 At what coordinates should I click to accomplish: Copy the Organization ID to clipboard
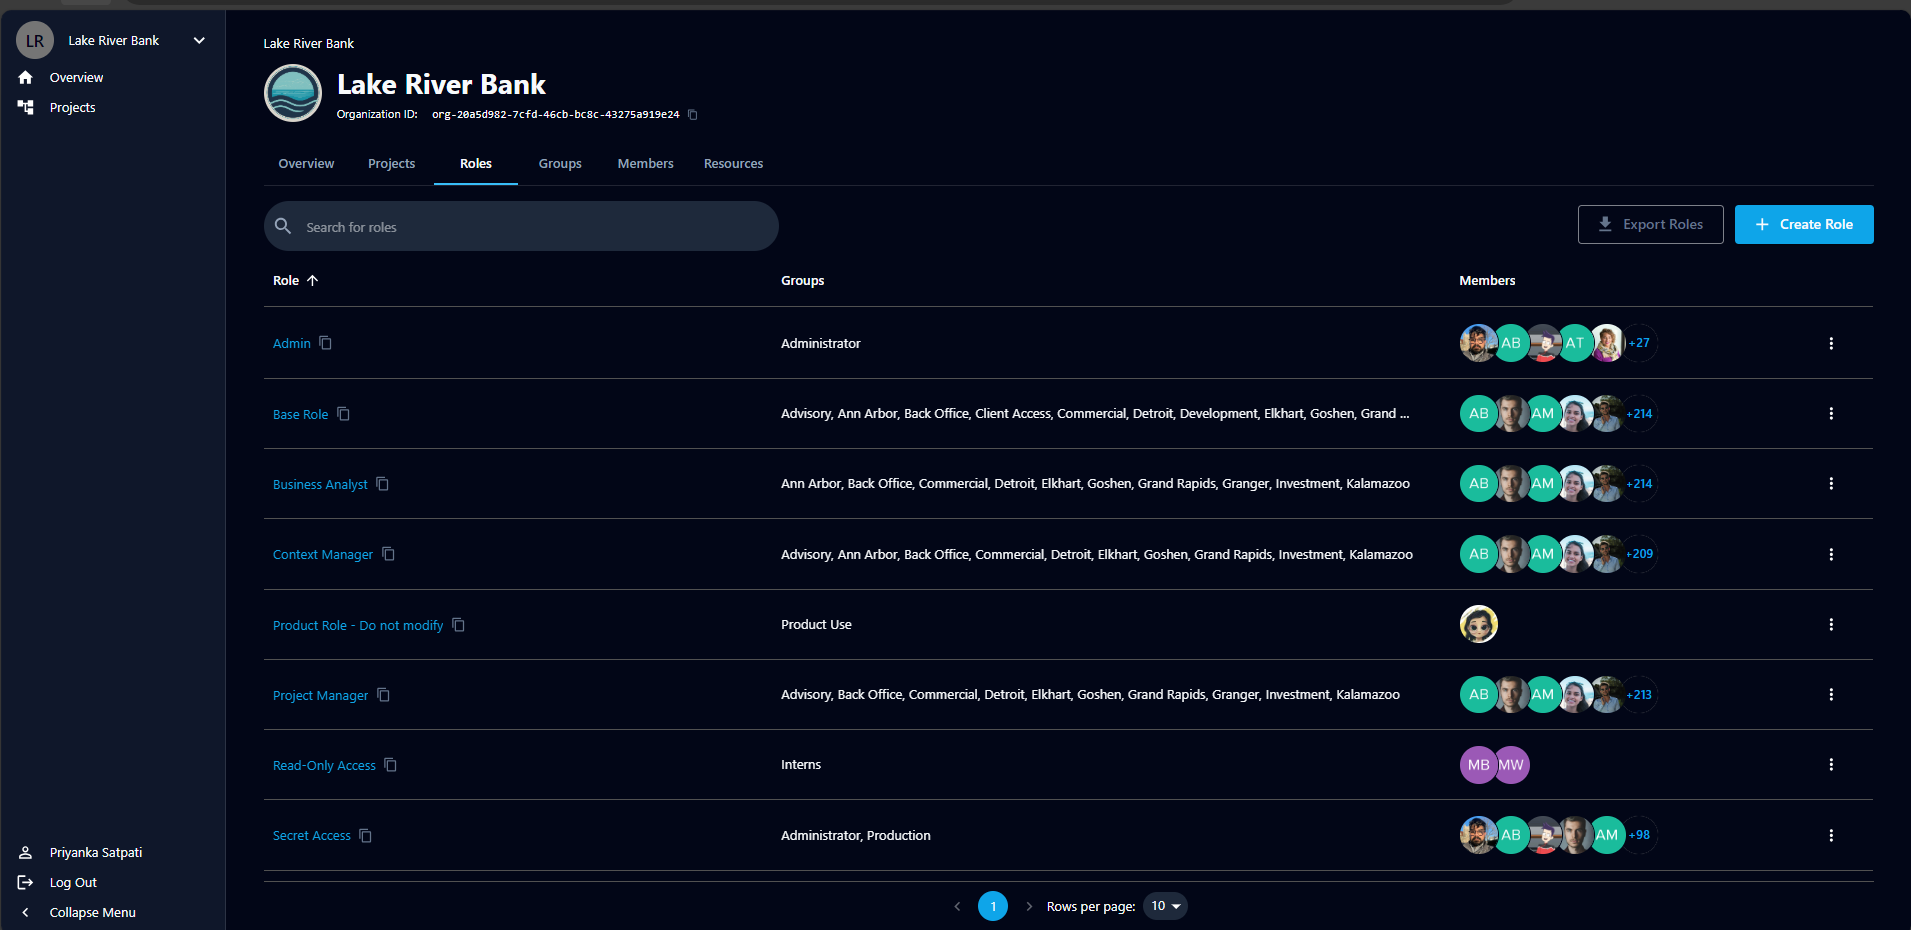[693, 115]
